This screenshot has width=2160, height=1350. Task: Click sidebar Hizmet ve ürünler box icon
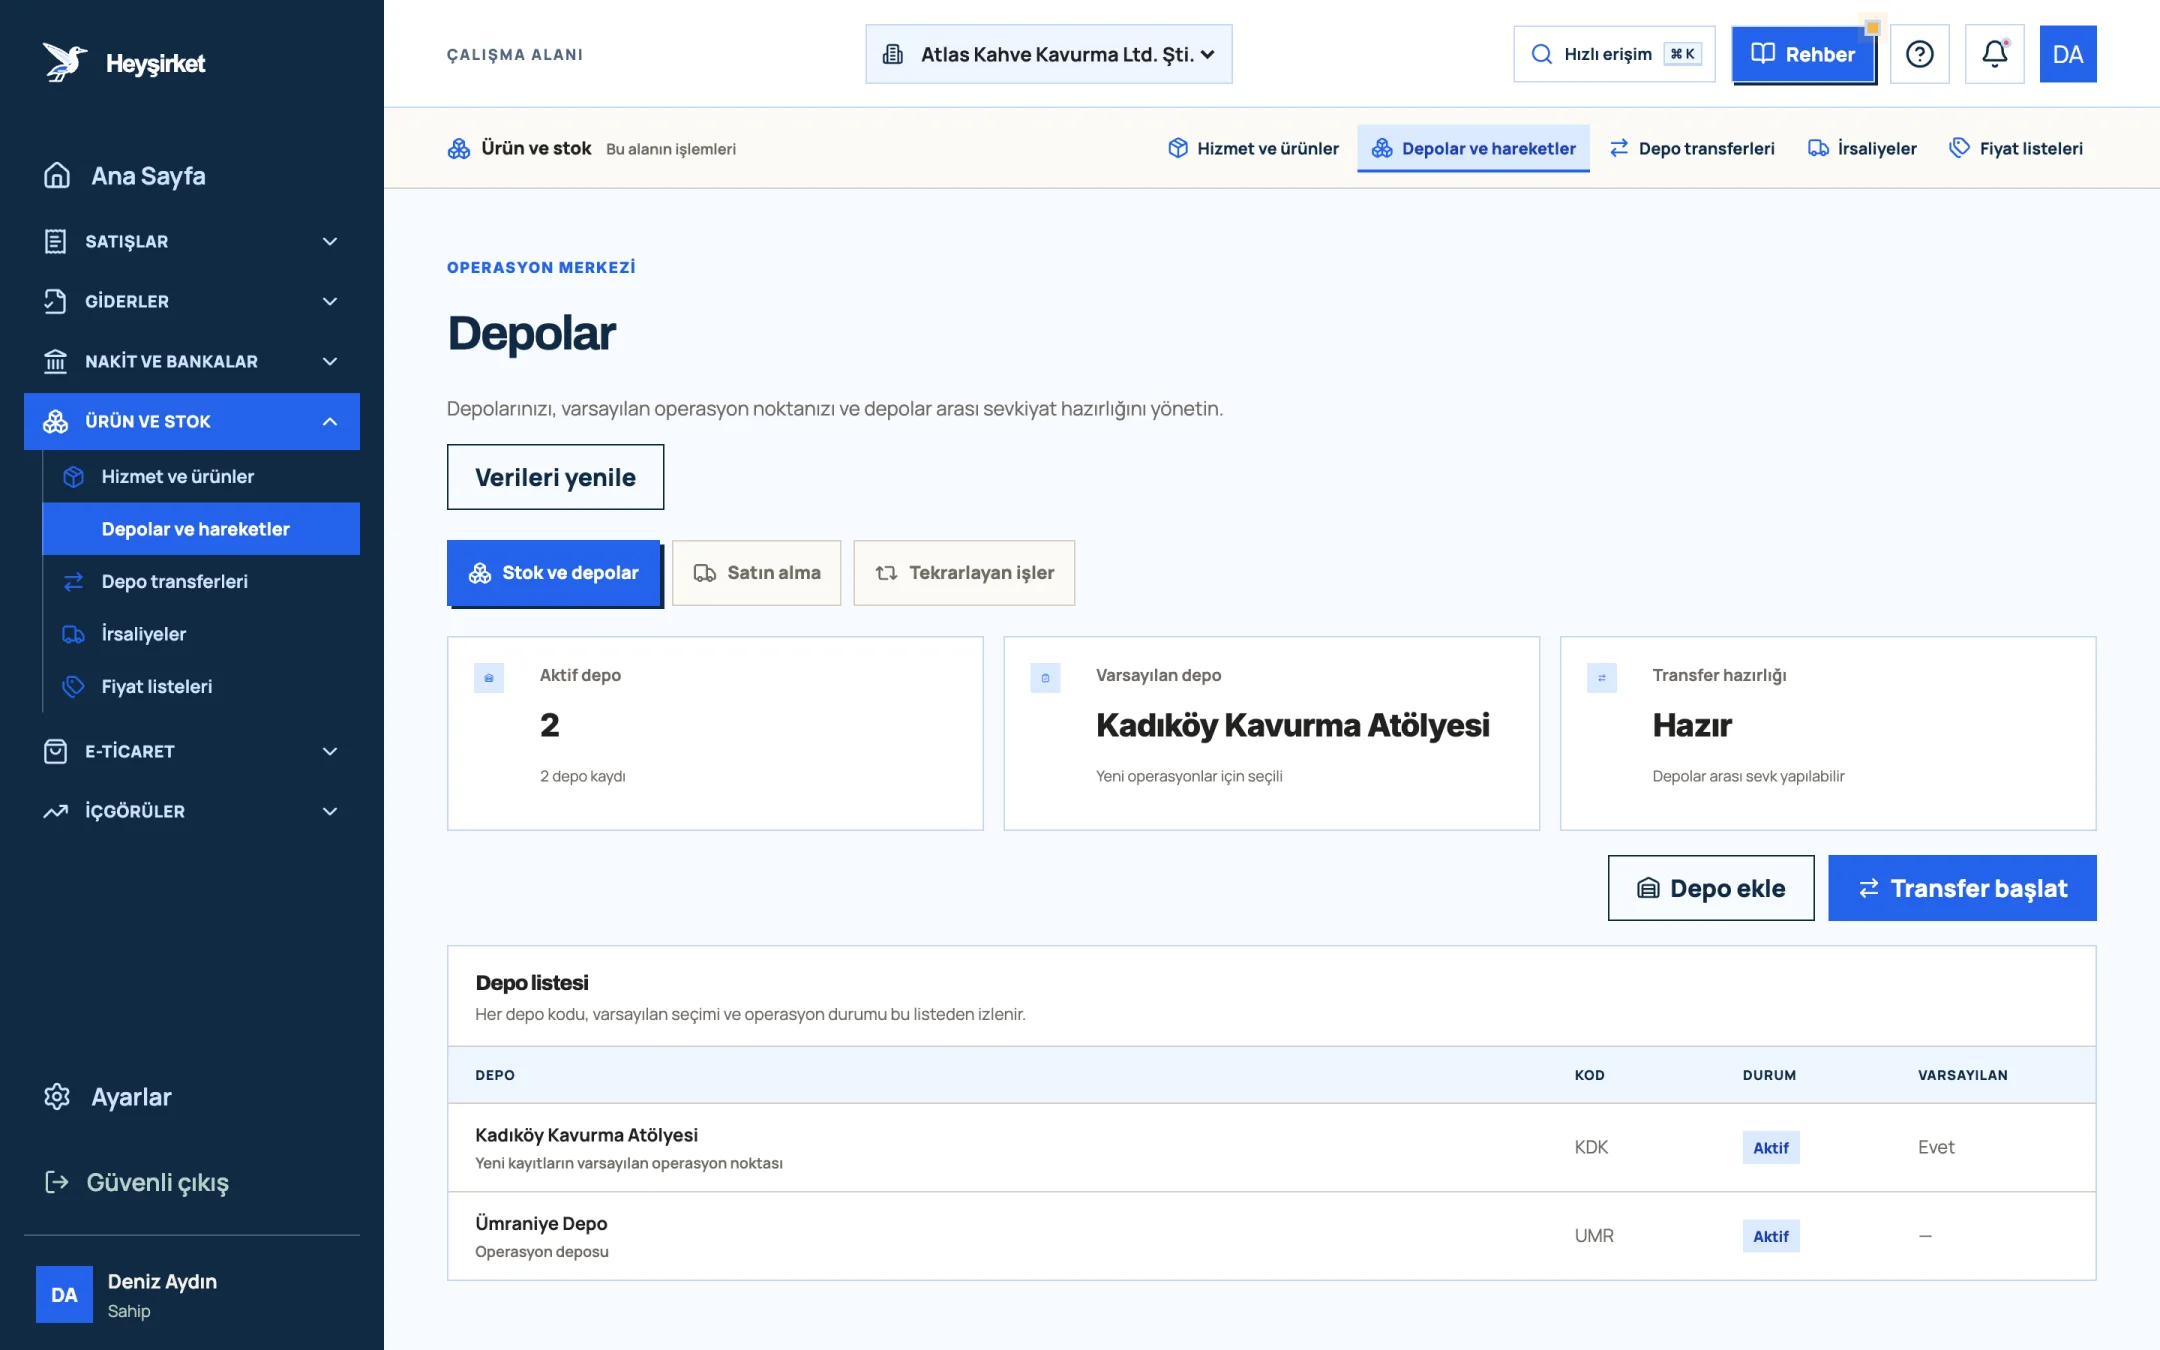[x=73, y=477]
